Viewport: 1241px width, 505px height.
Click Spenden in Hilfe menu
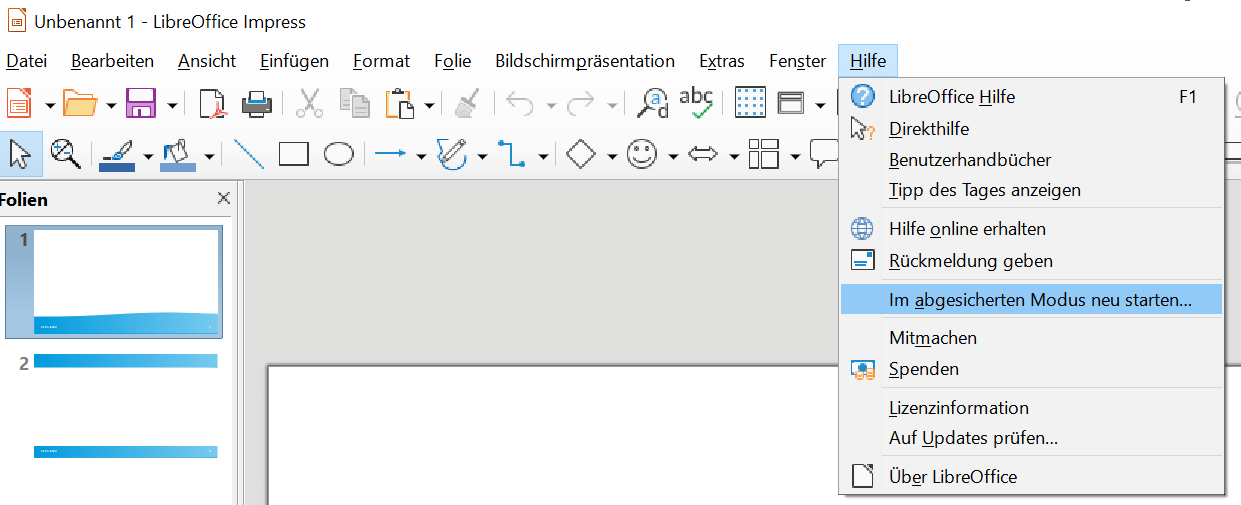tap(1031, 369)
